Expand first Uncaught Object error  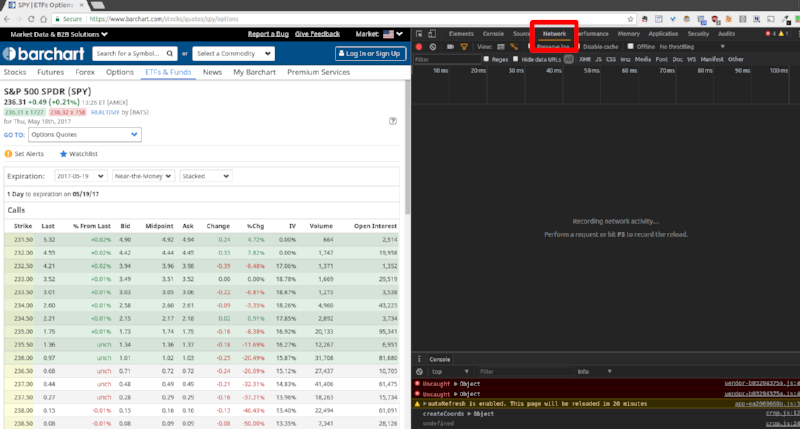tap(456, 384)
